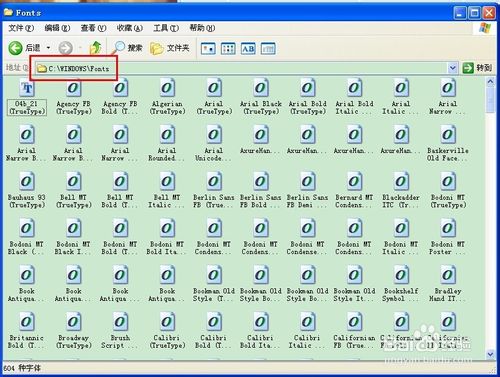500x377 pixels.
Task: Select the Bernard MT Condensed font
Action: (x=354, y=190)
